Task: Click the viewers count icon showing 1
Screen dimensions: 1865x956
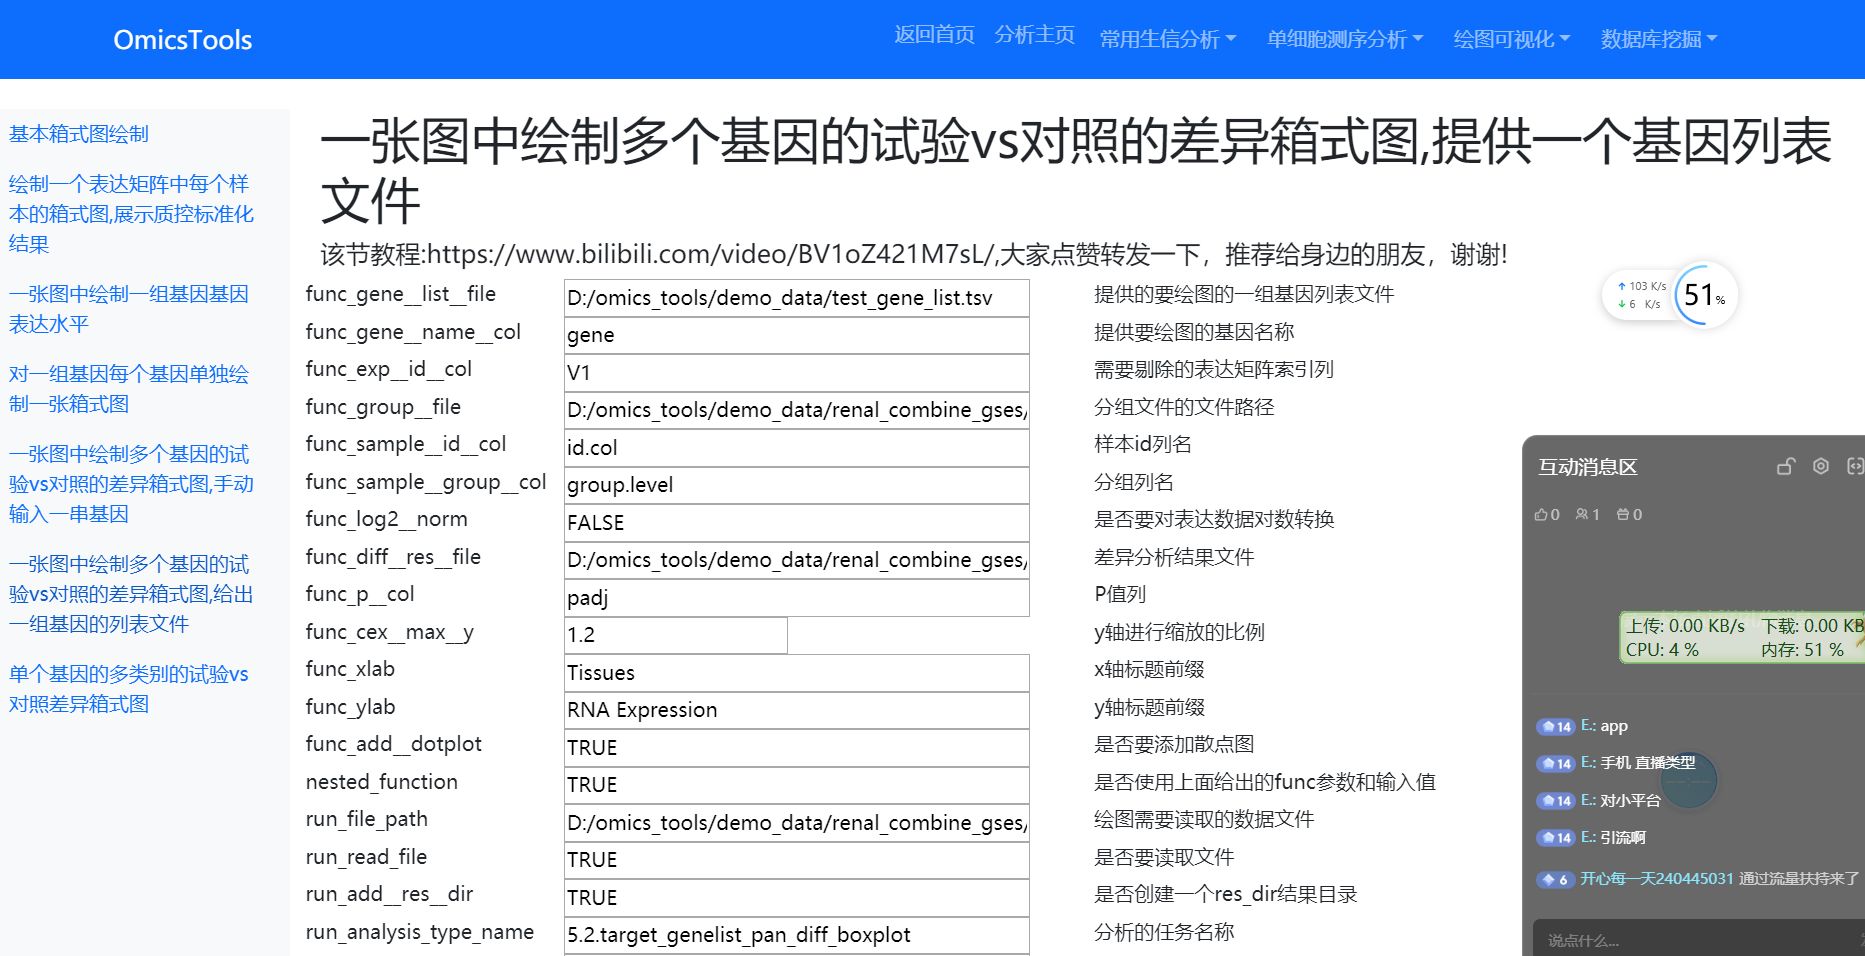Action: pyautogui.click(x=1582, y=514)
